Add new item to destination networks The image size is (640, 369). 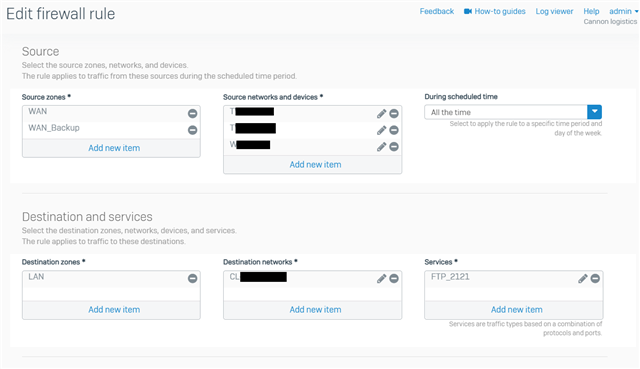(x=315, y=309)
